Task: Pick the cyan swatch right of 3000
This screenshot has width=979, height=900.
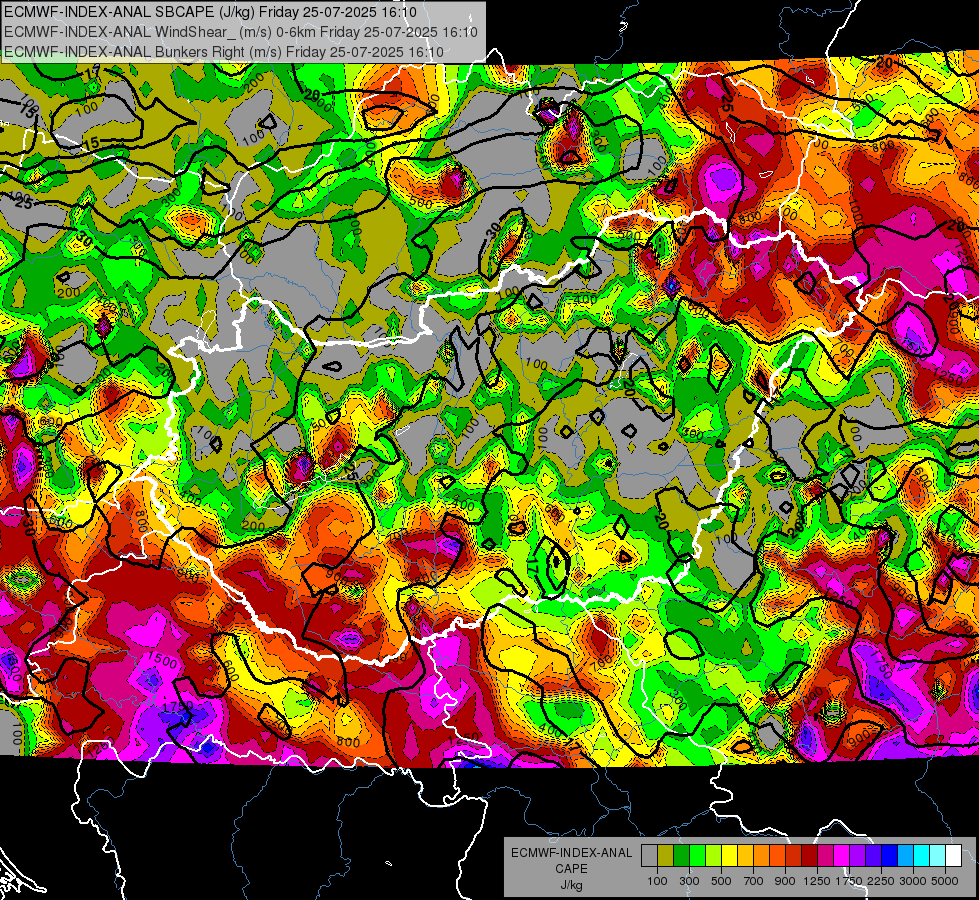Action: (922, 855)
